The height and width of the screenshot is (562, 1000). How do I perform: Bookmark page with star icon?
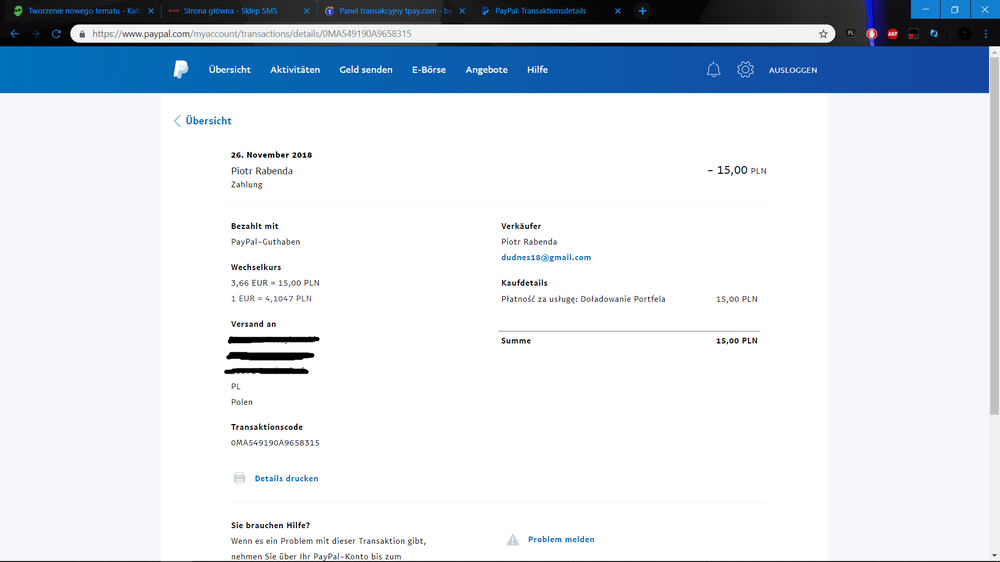[x=823, y=34]
